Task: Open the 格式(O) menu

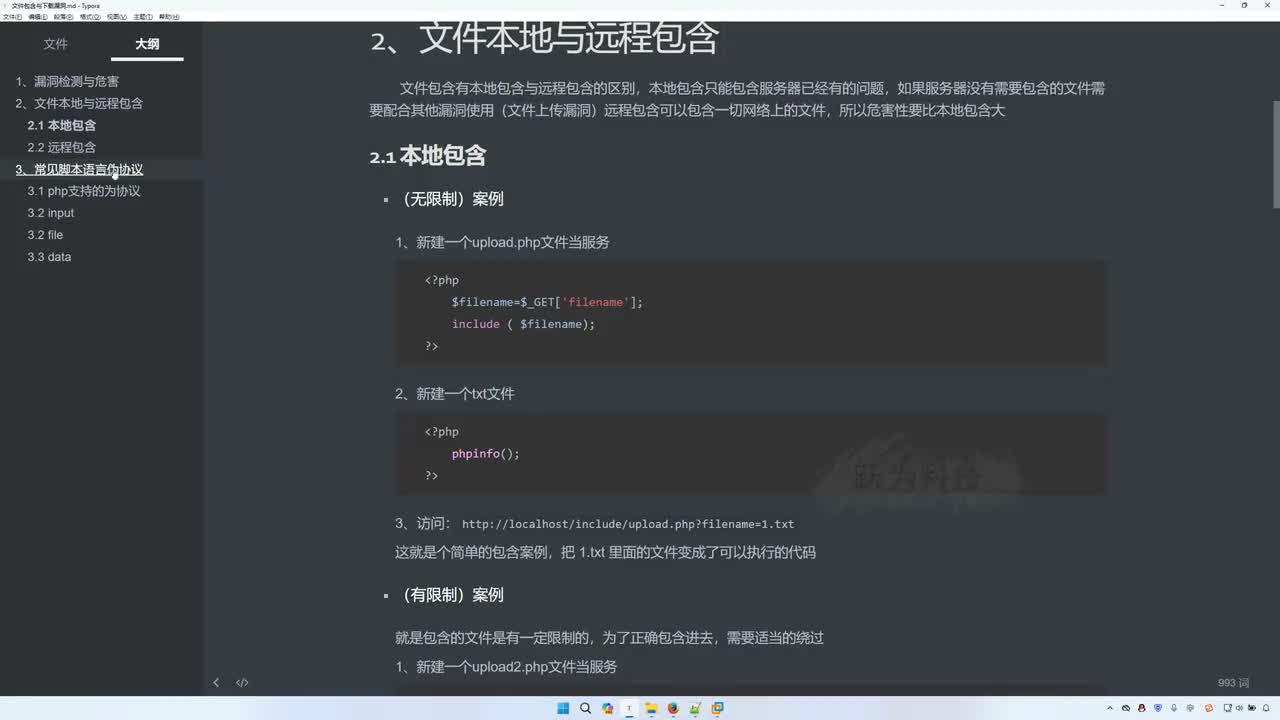Action: point(89,17)
